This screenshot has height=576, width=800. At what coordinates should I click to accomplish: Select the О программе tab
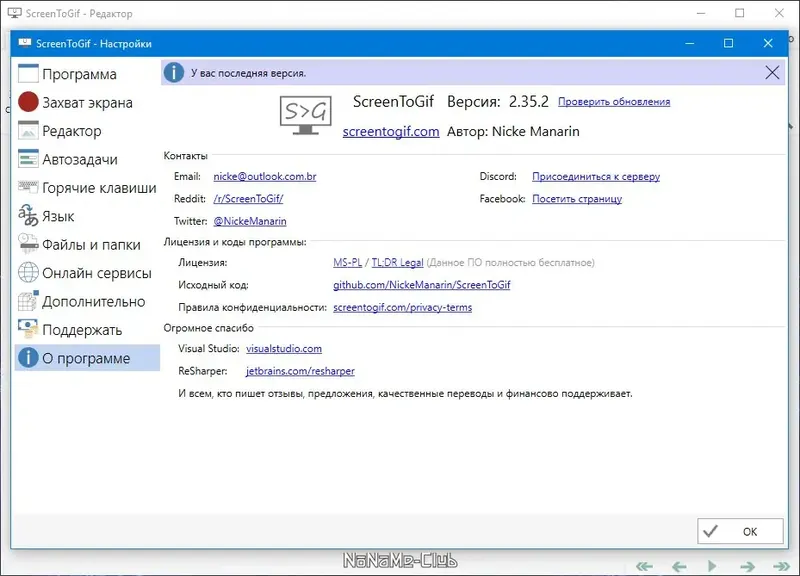pyautogui.click(x=87, y=358)
